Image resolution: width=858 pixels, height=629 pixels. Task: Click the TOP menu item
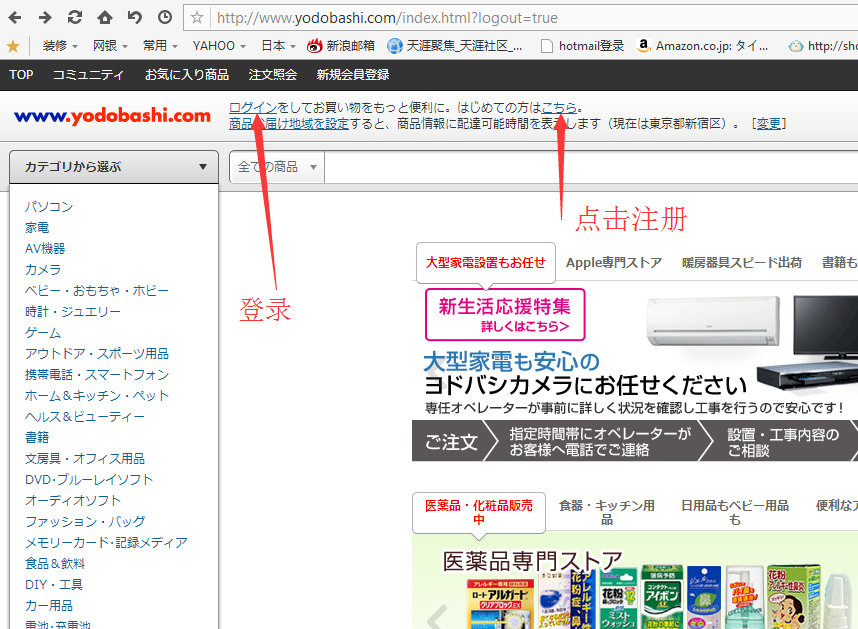tap(21, 75)
